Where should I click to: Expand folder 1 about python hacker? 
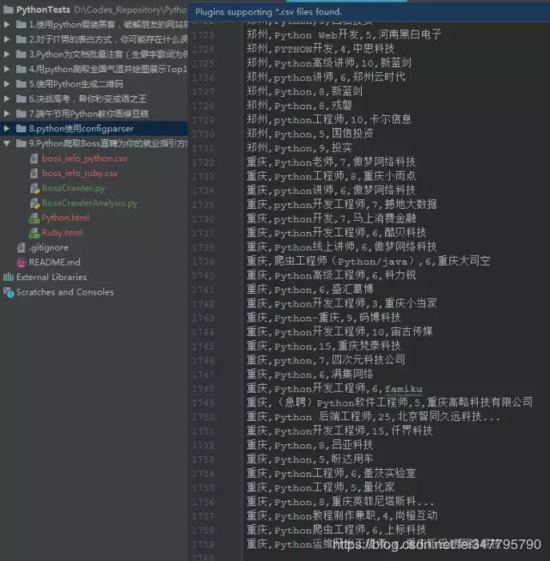[x=6, y=25]
